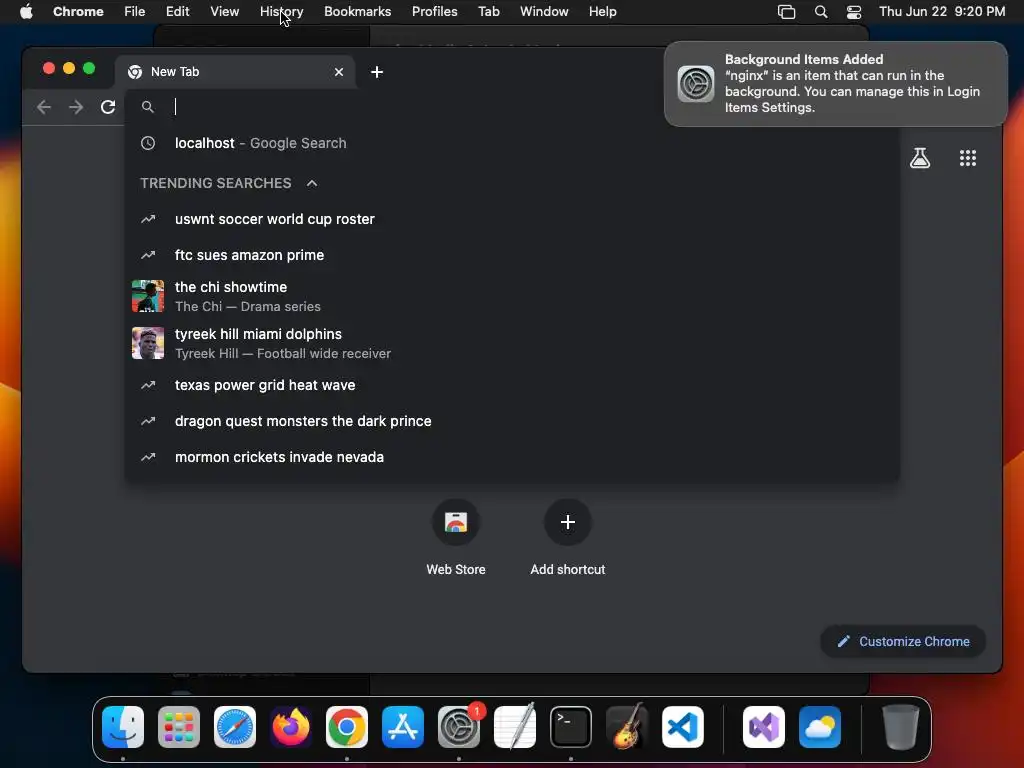Select suggestion 'texas power grid heat wave'

[512, 385]
